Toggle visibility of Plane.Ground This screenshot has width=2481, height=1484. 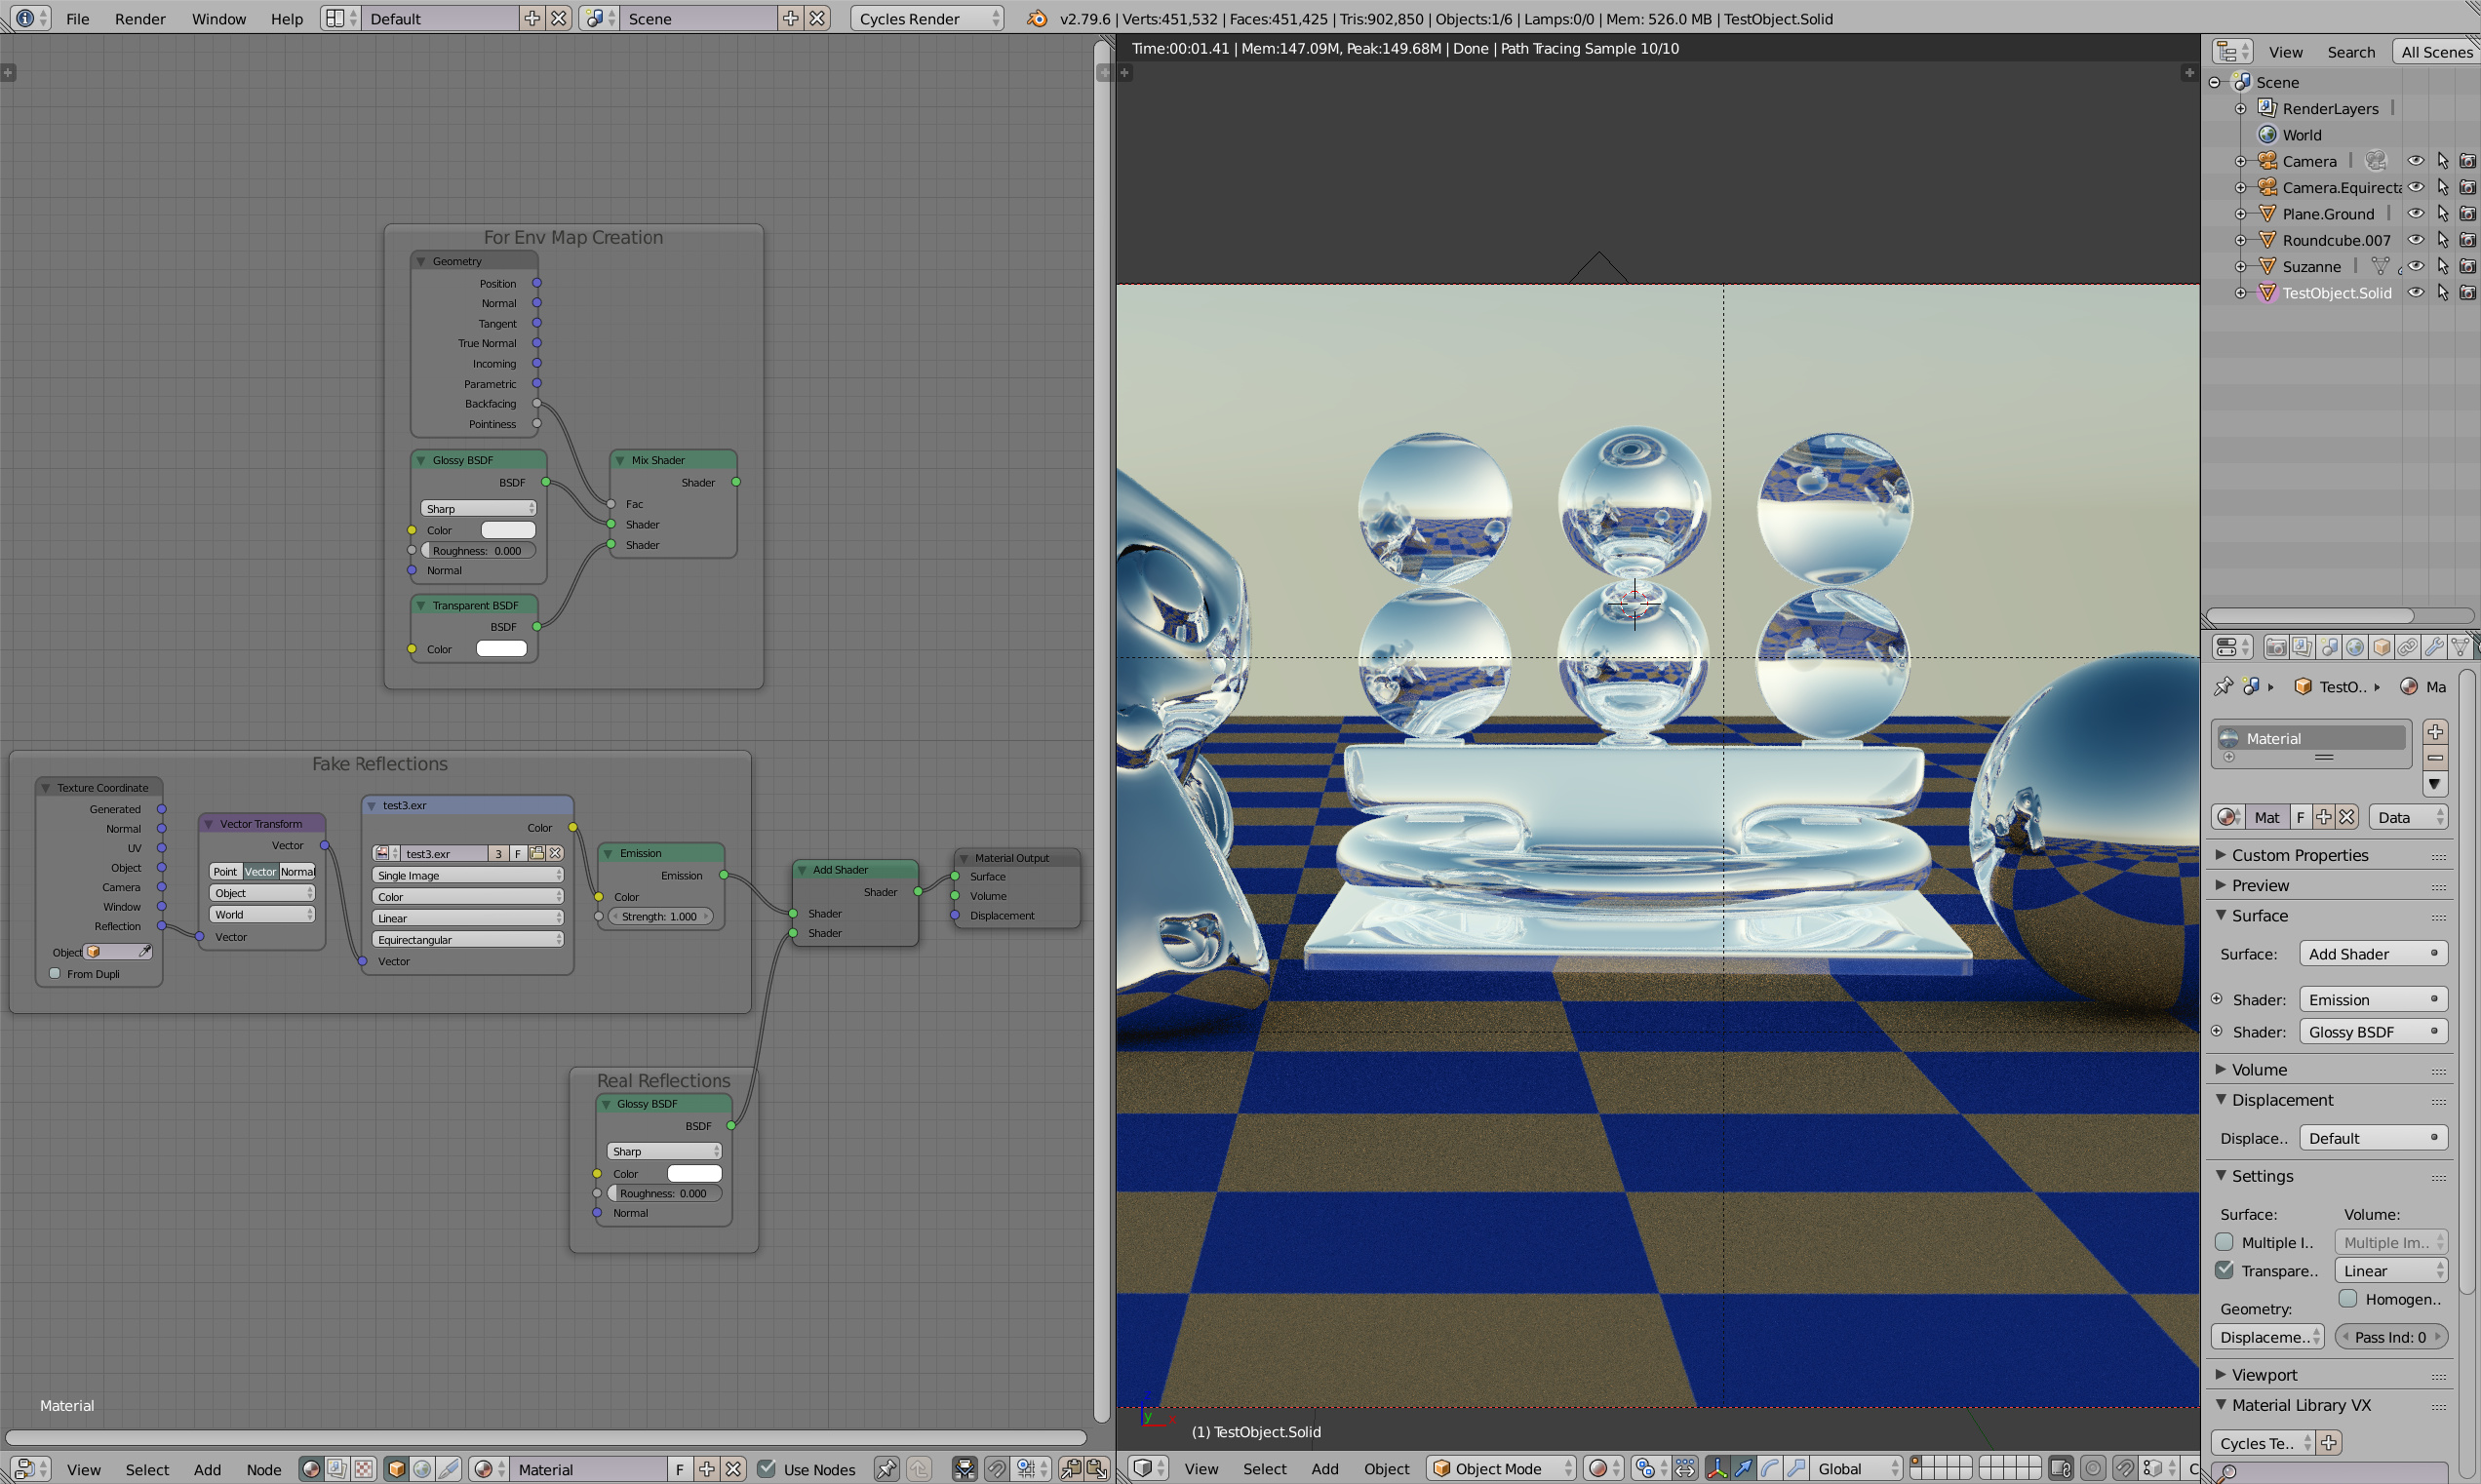point(2415,213)
